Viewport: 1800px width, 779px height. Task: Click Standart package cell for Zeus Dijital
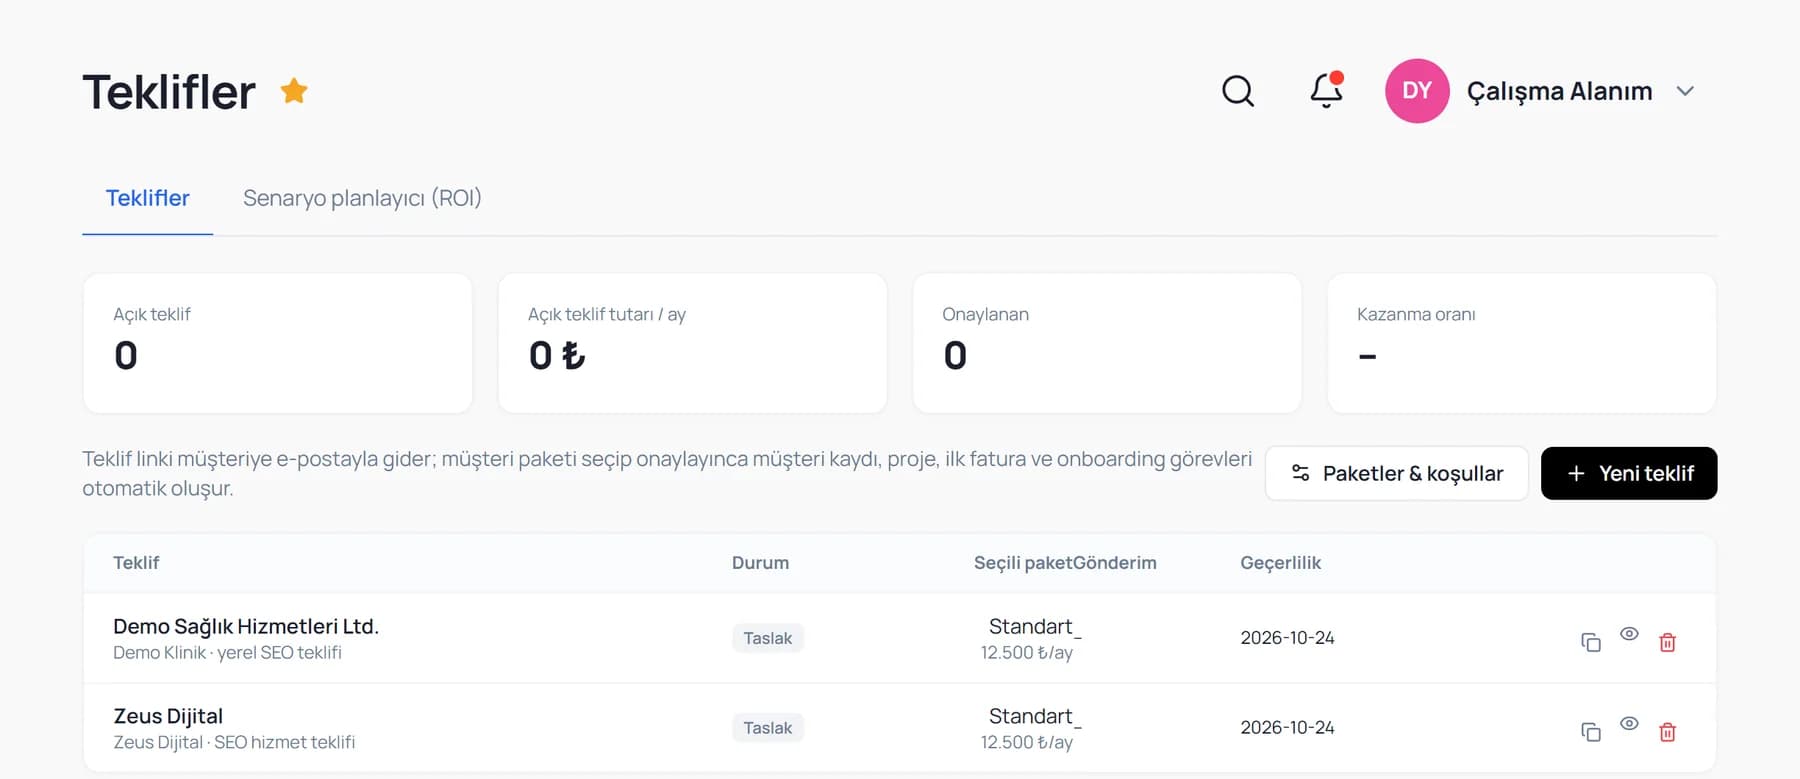tap(1030, 728)
